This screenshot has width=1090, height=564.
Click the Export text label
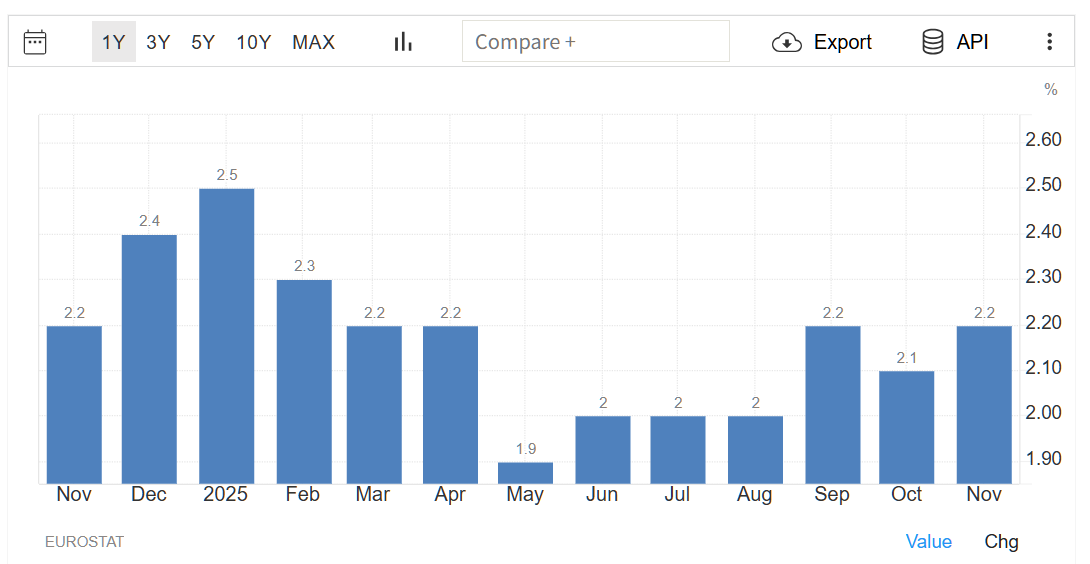(842, 42)
